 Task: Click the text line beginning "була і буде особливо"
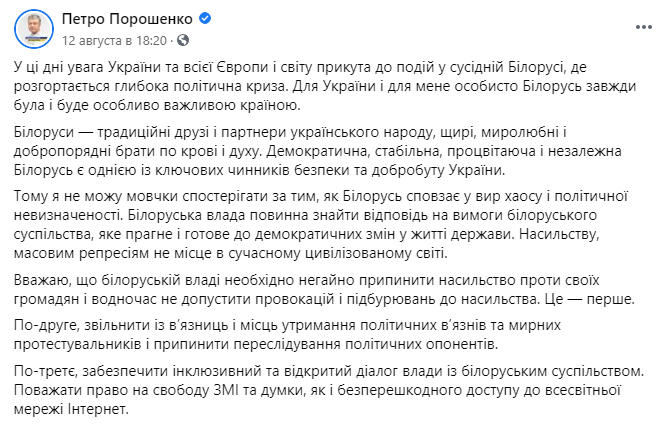click(157, 105)
